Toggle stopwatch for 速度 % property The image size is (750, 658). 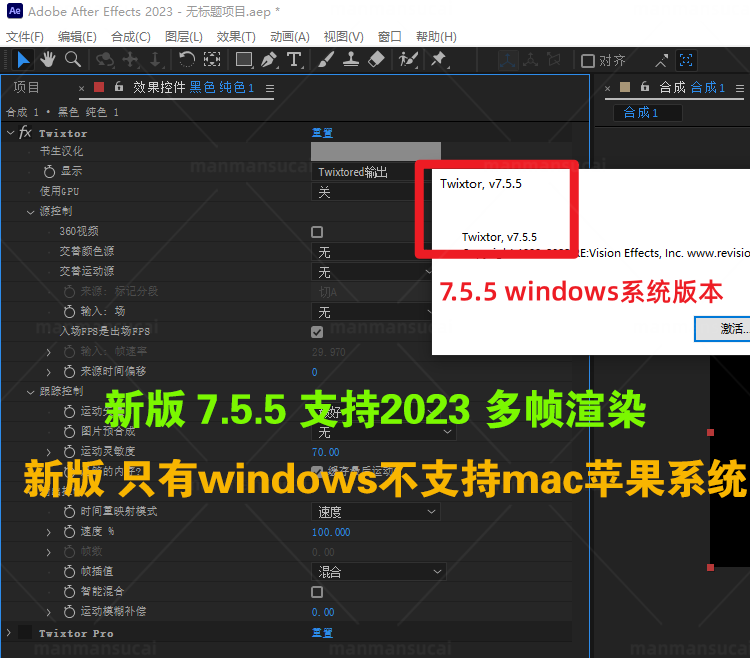click(x=69, y=532)
